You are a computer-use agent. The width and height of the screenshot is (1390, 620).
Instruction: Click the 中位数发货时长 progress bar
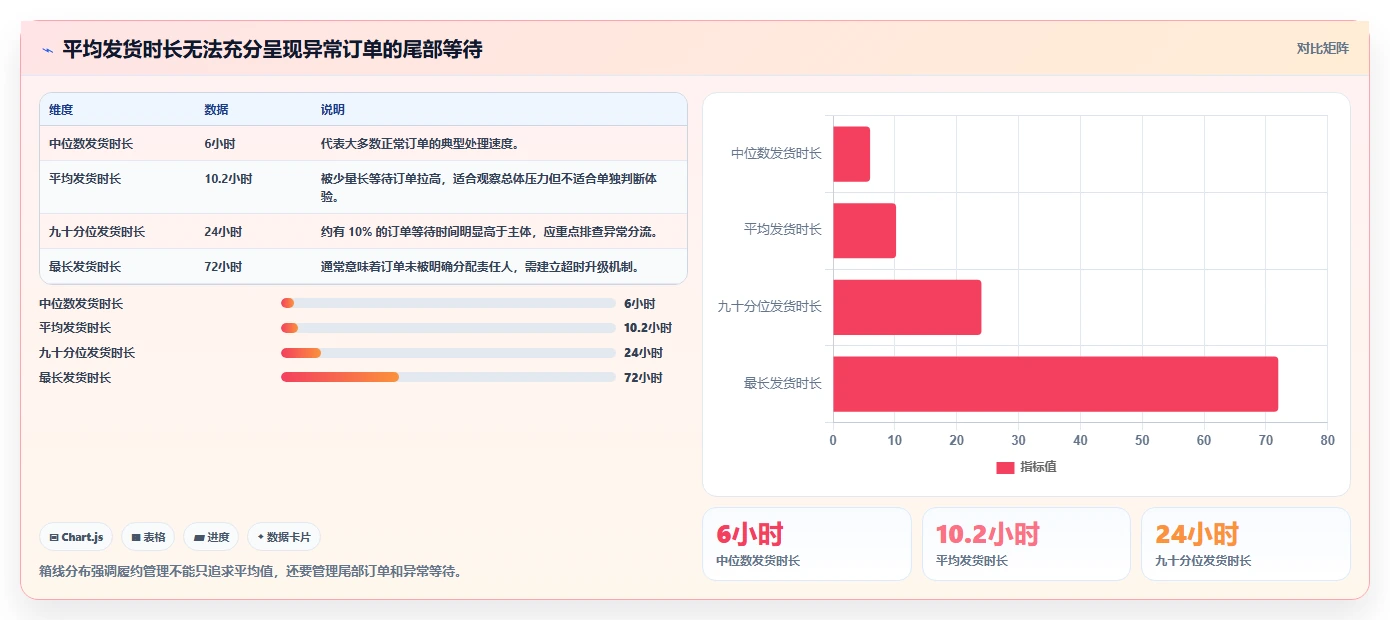(x=448, y=303)
